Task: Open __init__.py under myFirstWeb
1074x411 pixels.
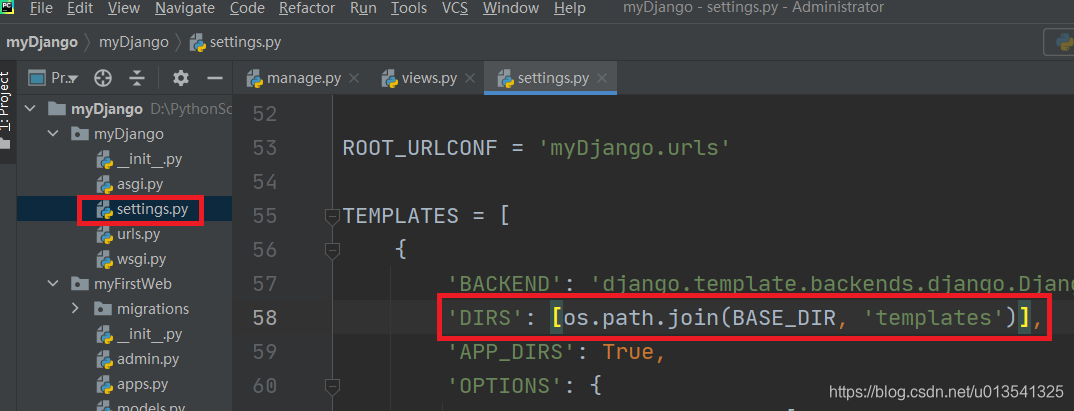Action: click(149, 334)
